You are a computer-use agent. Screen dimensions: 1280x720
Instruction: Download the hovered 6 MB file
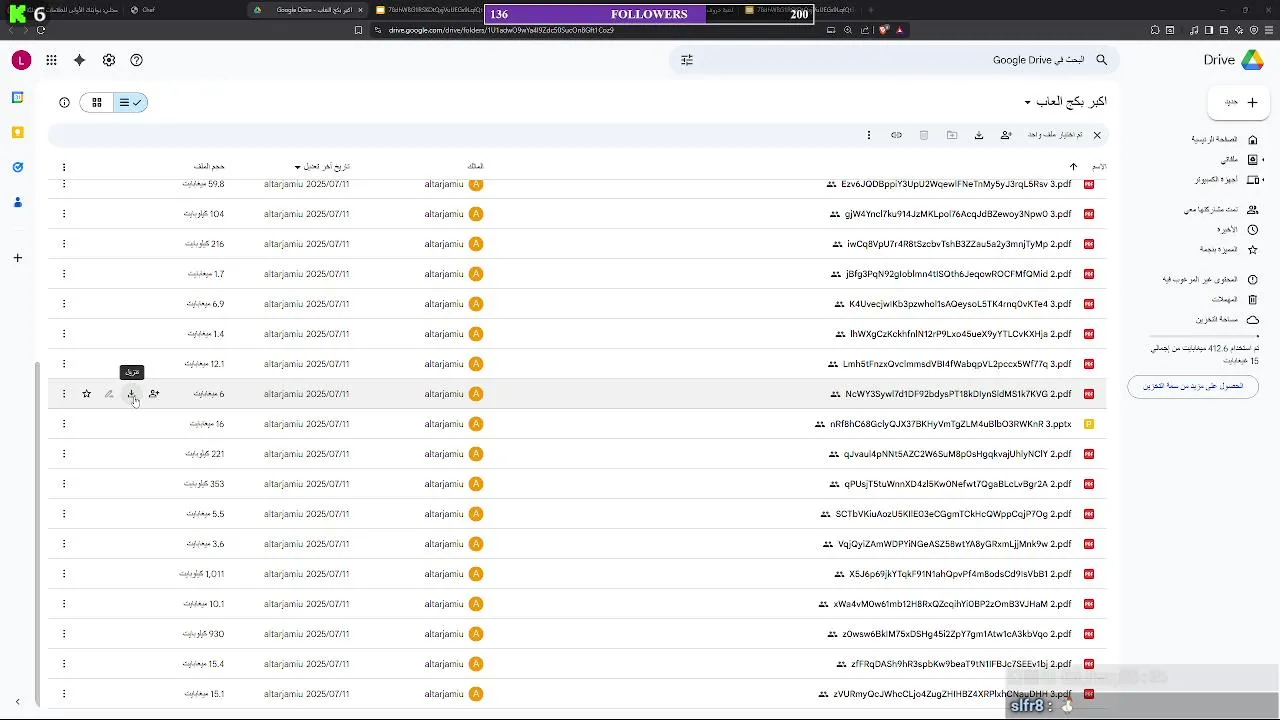point(131,394)
